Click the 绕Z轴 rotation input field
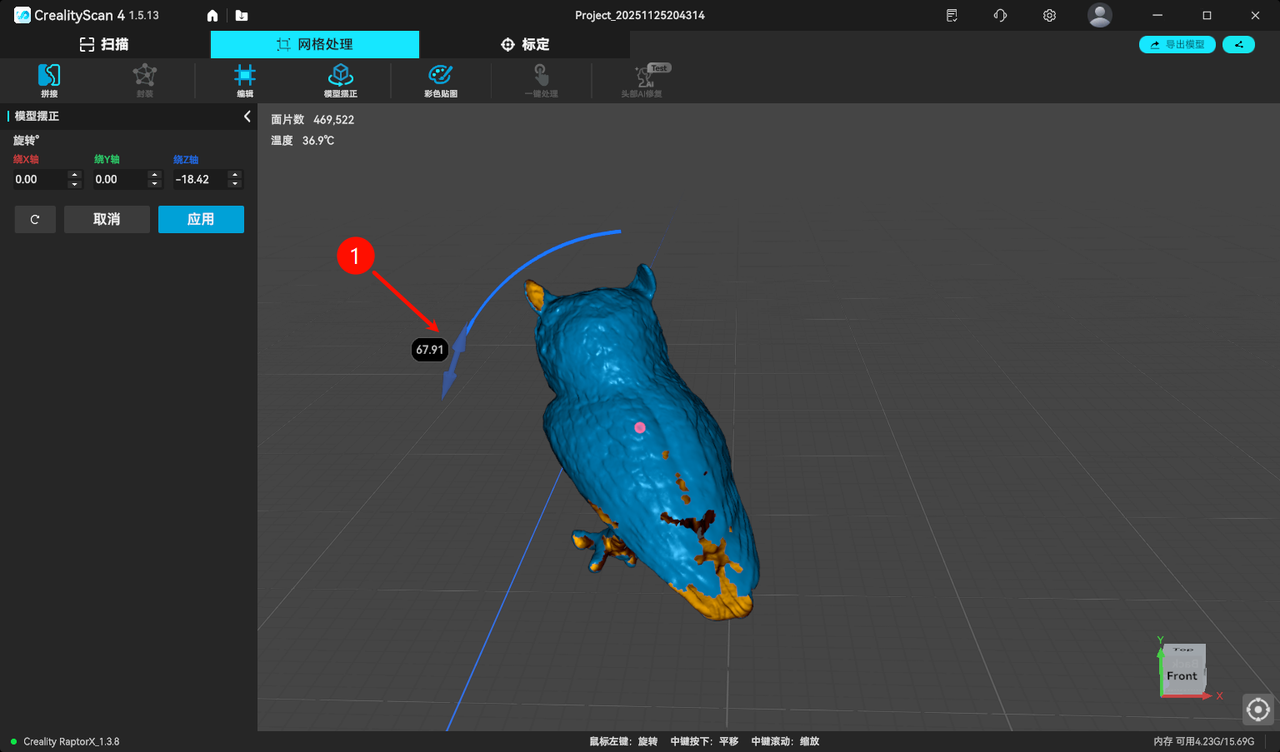The height and width of the screenshot is (752, 1280). click(198, 180)
